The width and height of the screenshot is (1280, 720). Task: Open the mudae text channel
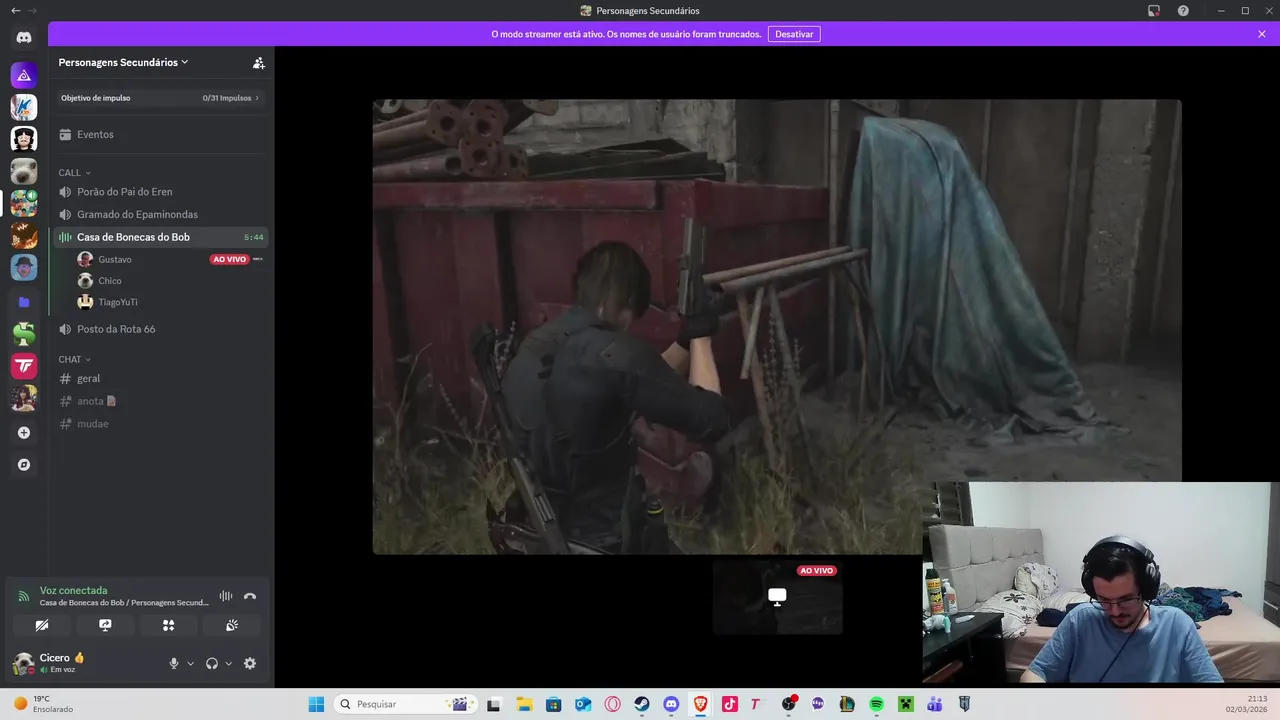pyautogui.click(x=160, y=424)
